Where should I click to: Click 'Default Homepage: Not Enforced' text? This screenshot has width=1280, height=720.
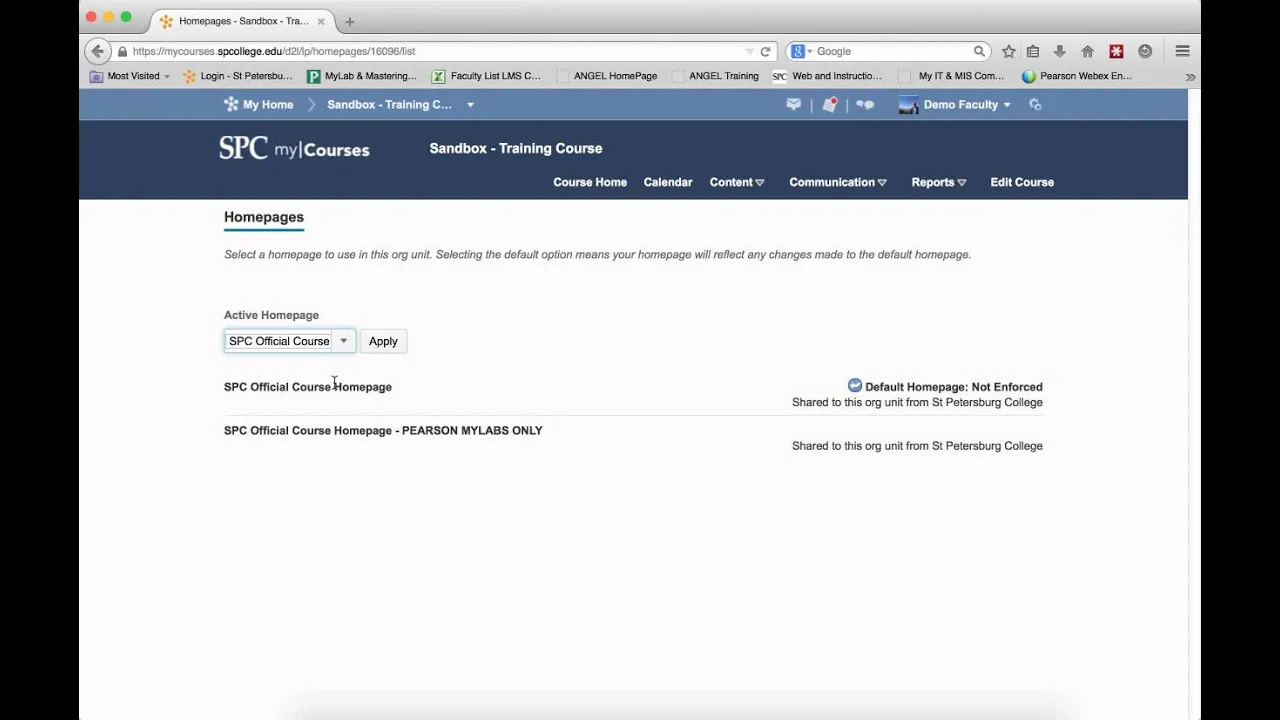(954, 387)
